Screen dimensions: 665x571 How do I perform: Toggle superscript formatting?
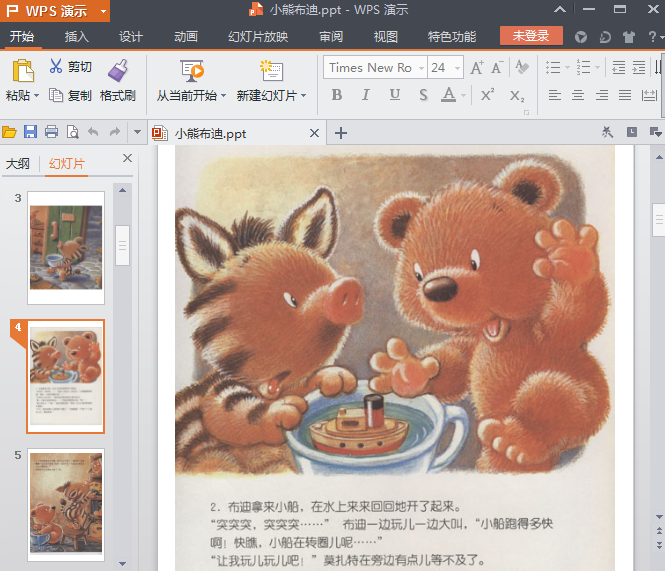[487, 95]
